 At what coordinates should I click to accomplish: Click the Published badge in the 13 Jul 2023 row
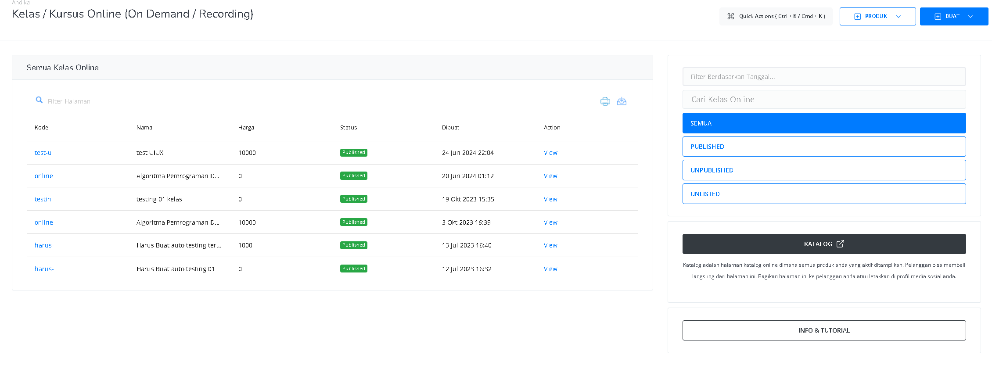[354, 245]
